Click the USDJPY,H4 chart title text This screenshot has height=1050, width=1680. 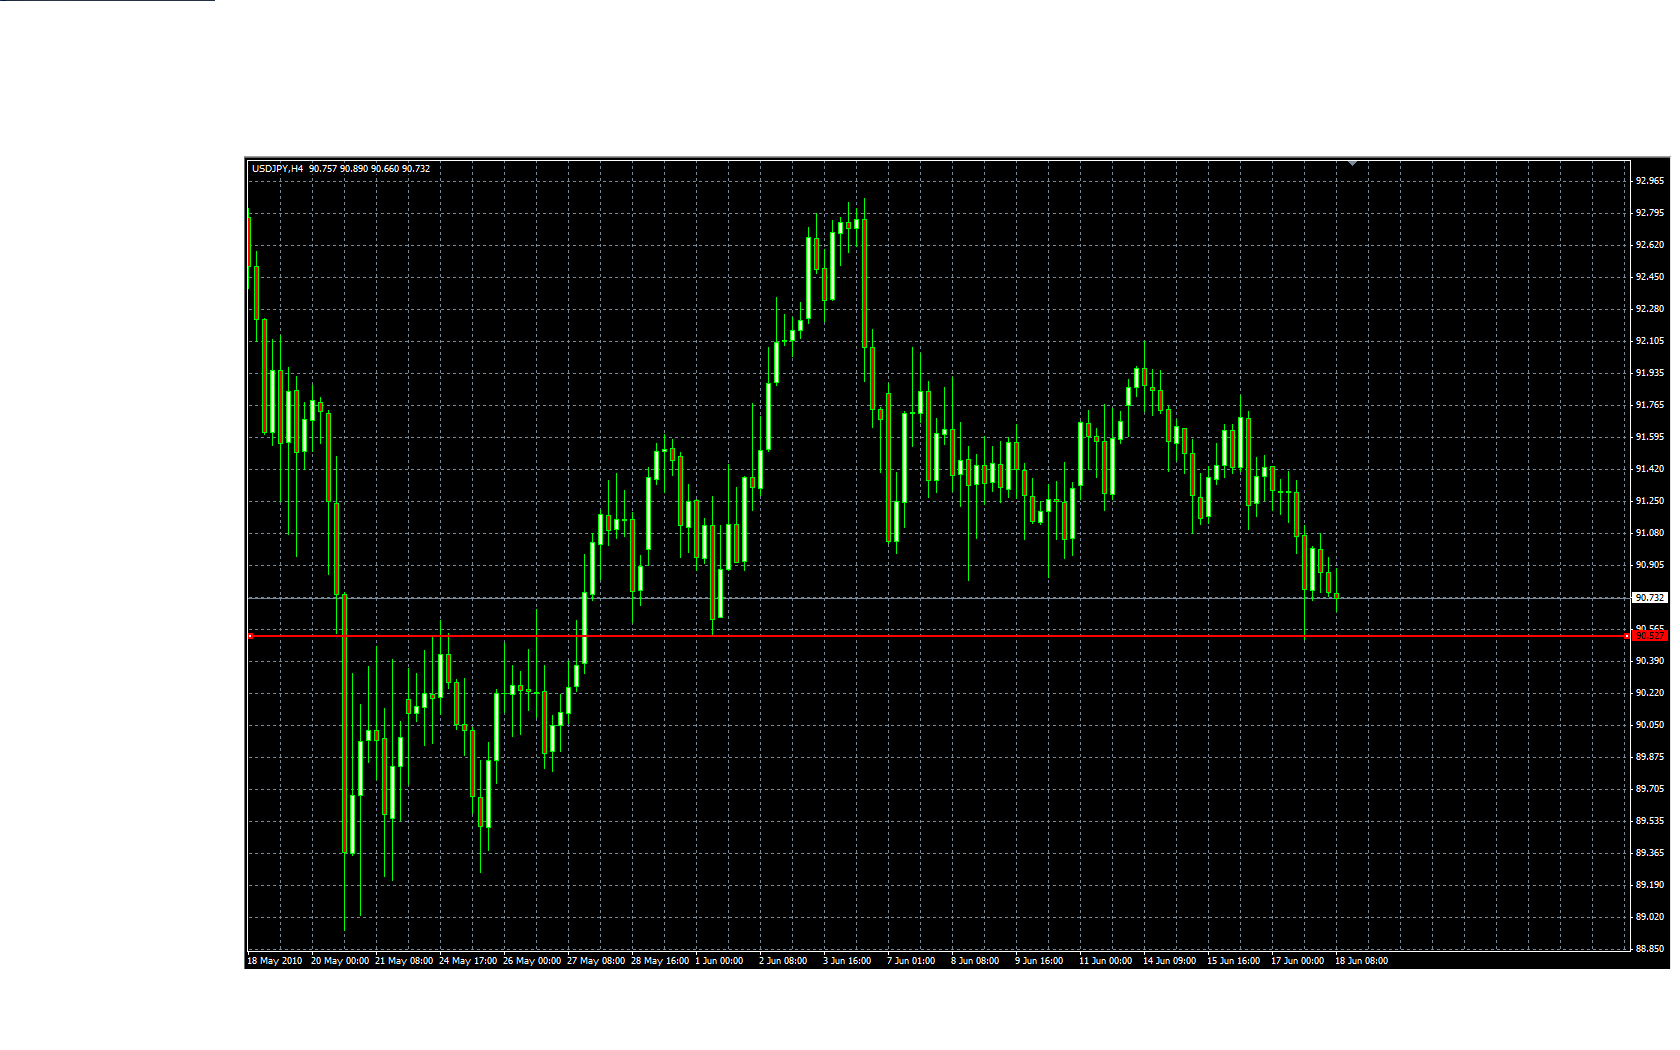click(277, 169)
